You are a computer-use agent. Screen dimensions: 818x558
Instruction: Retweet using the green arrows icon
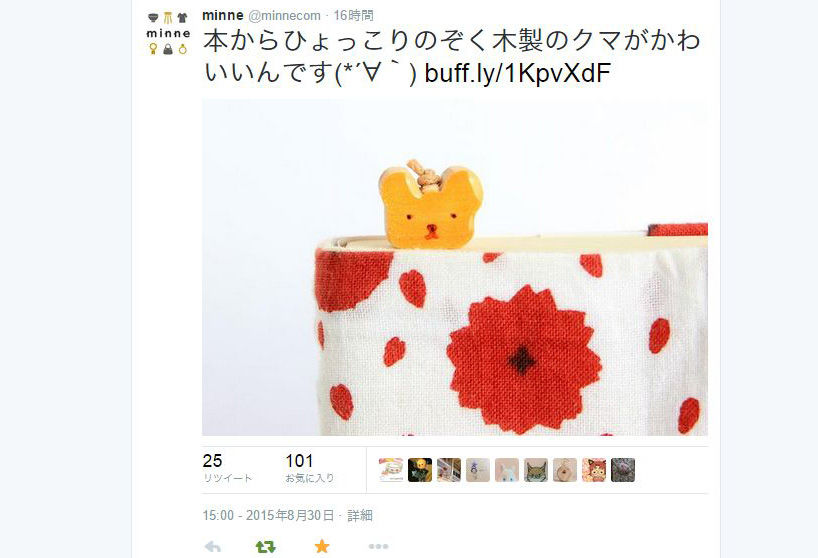pos(266,547)
